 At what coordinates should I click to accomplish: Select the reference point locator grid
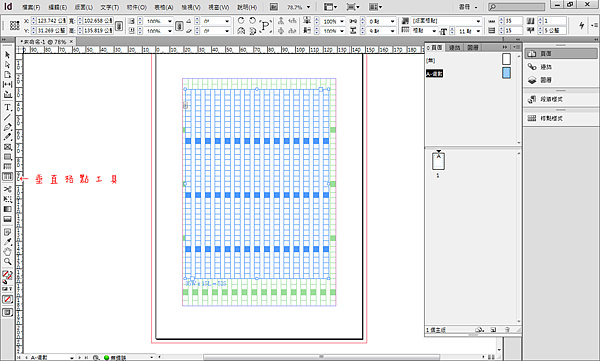(15, 25)
